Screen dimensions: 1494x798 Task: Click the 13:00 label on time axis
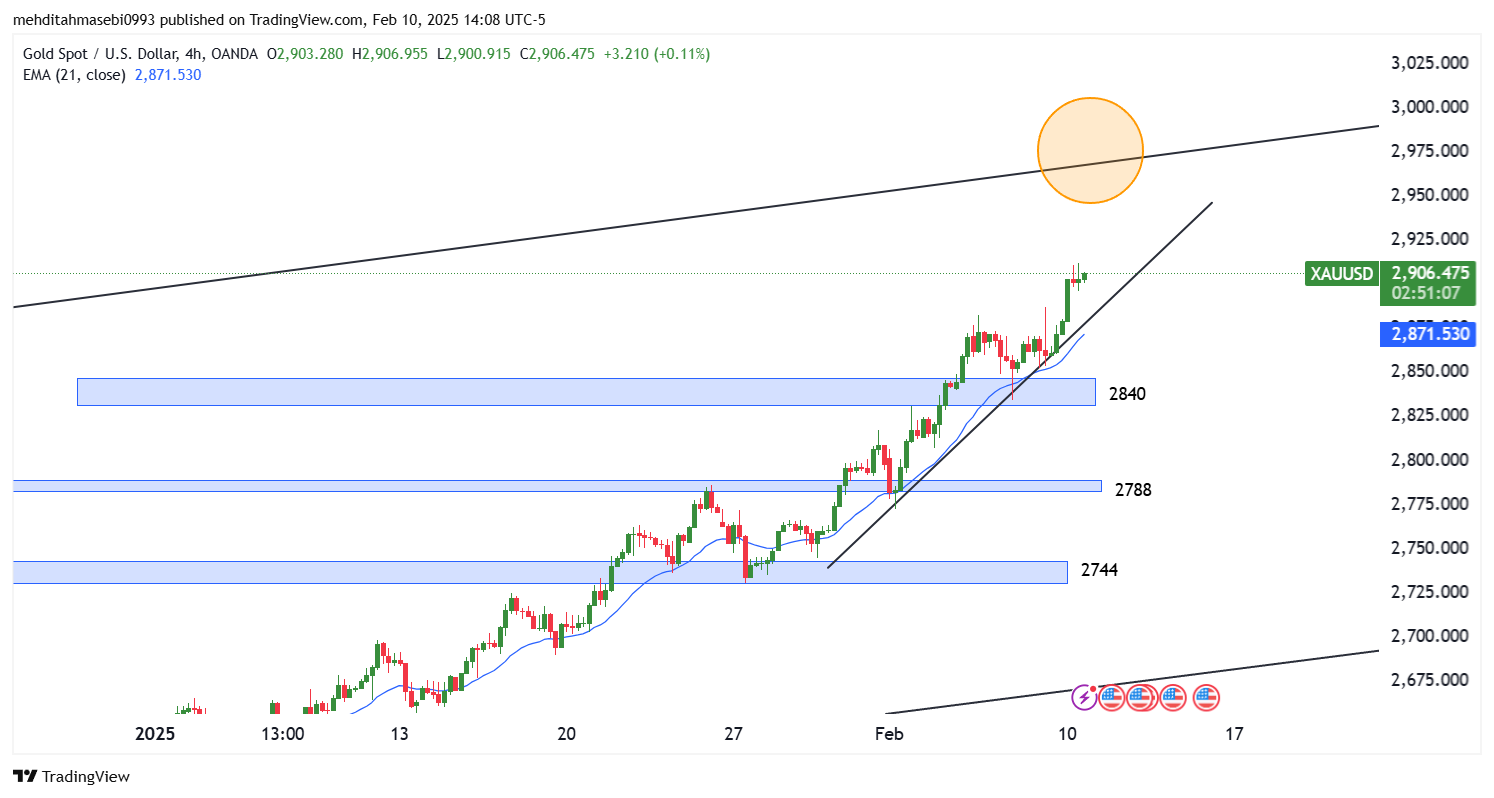click(283, 734)
